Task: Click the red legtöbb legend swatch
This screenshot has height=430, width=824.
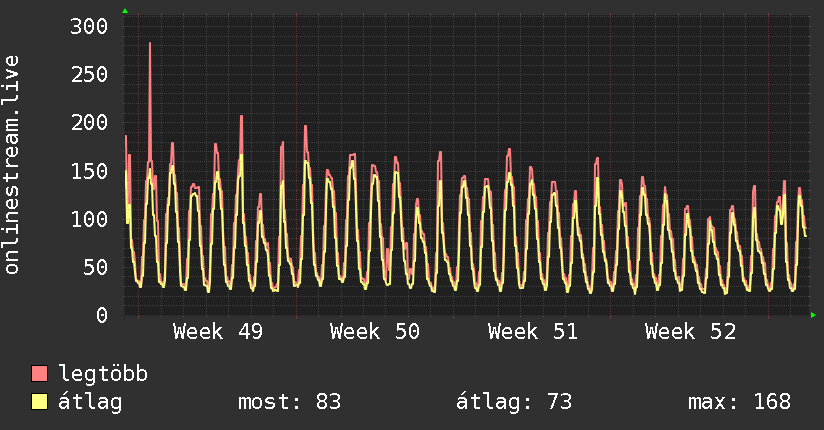Action: click(40, 374)
